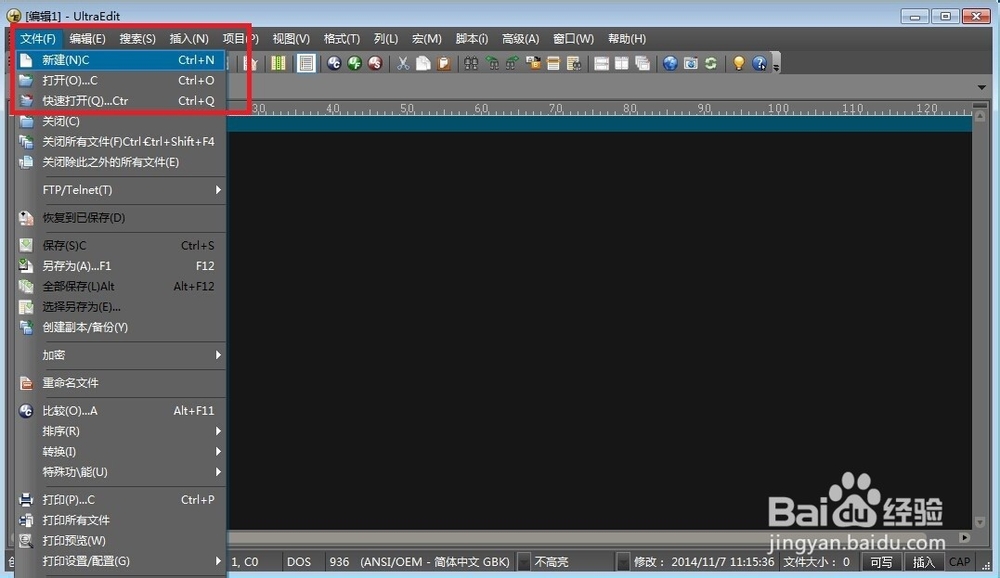1000x578 pixels.
Task: Open the 编辑(E) menu
Action: coord(87,39)
